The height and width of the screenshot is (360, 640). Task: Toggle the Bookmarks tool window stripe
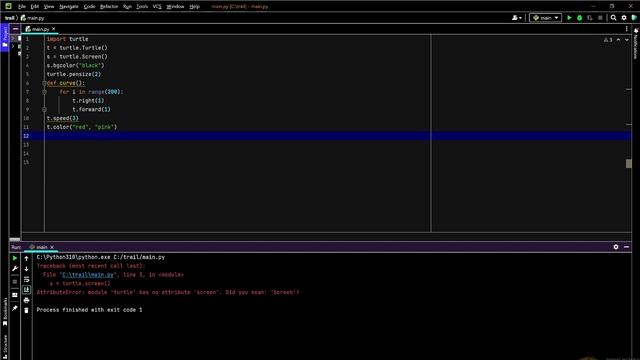point(5,312)
